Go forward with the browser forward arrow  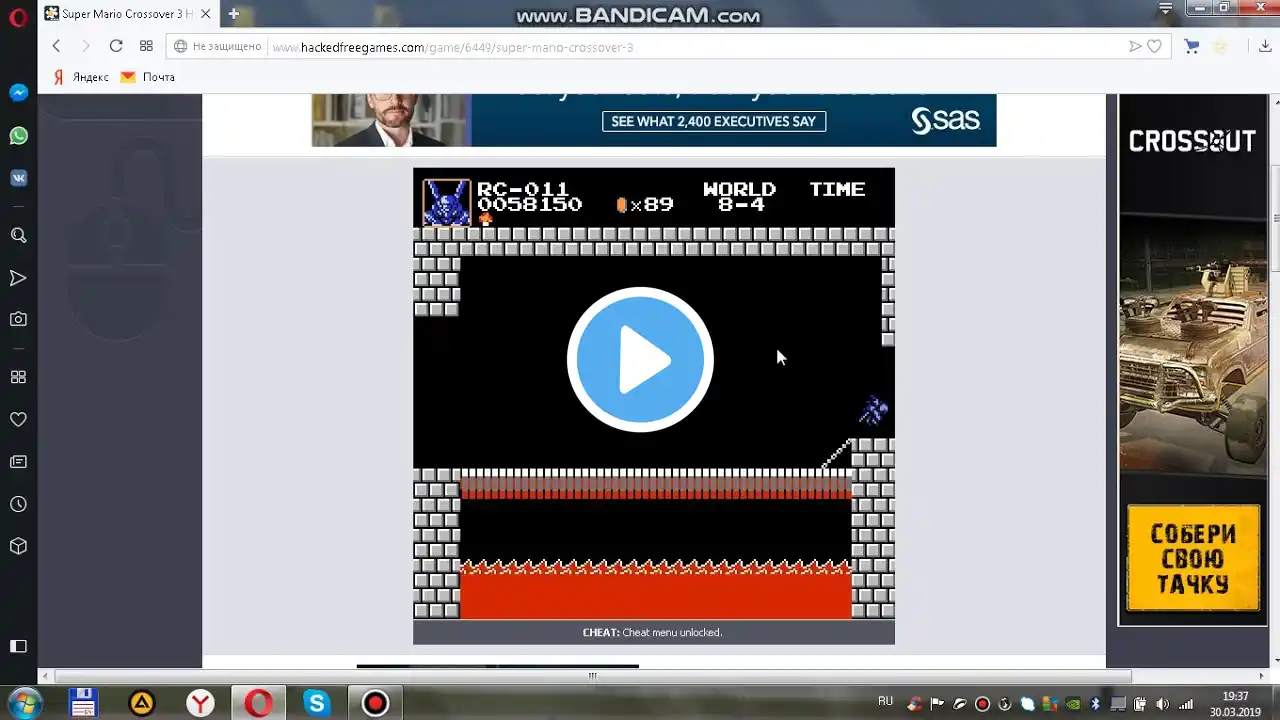click(x=85, y=46)
